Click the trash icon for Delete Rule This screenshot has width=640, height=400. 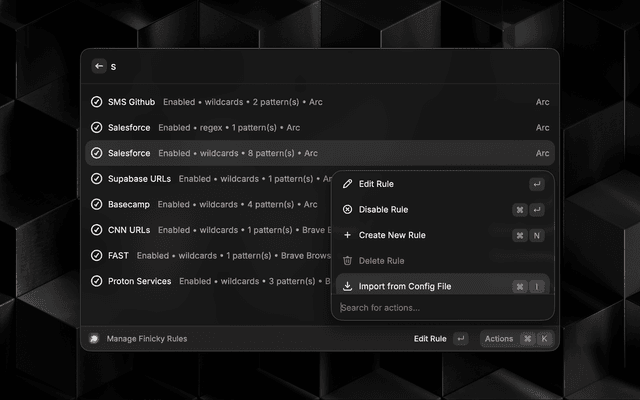(x=347, y=261)
